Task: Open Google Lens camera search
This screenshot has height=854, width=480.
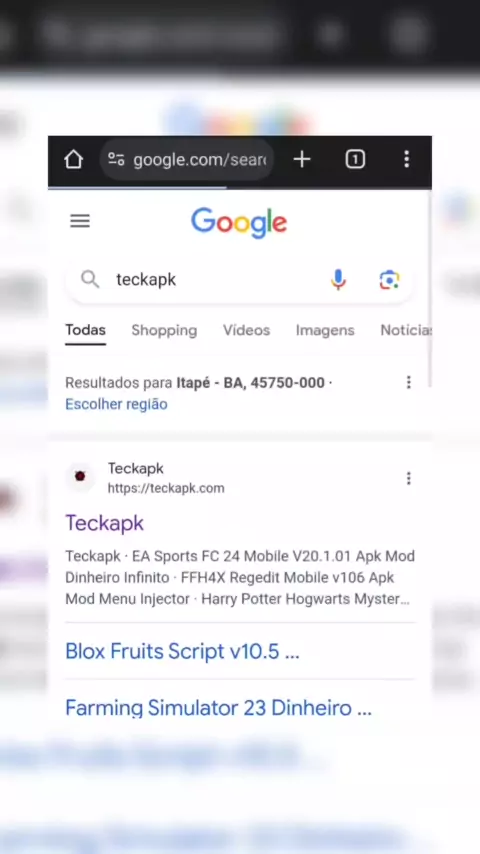Action: point(390,280)
